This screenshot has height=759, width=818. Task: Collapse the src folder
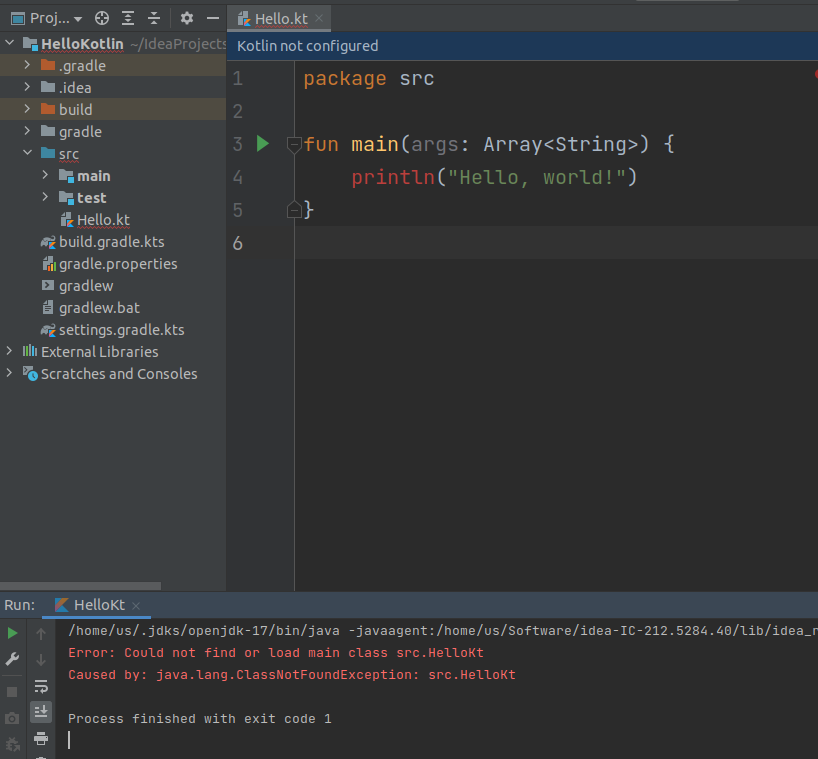pyautogui.click(x=28, y=153)
